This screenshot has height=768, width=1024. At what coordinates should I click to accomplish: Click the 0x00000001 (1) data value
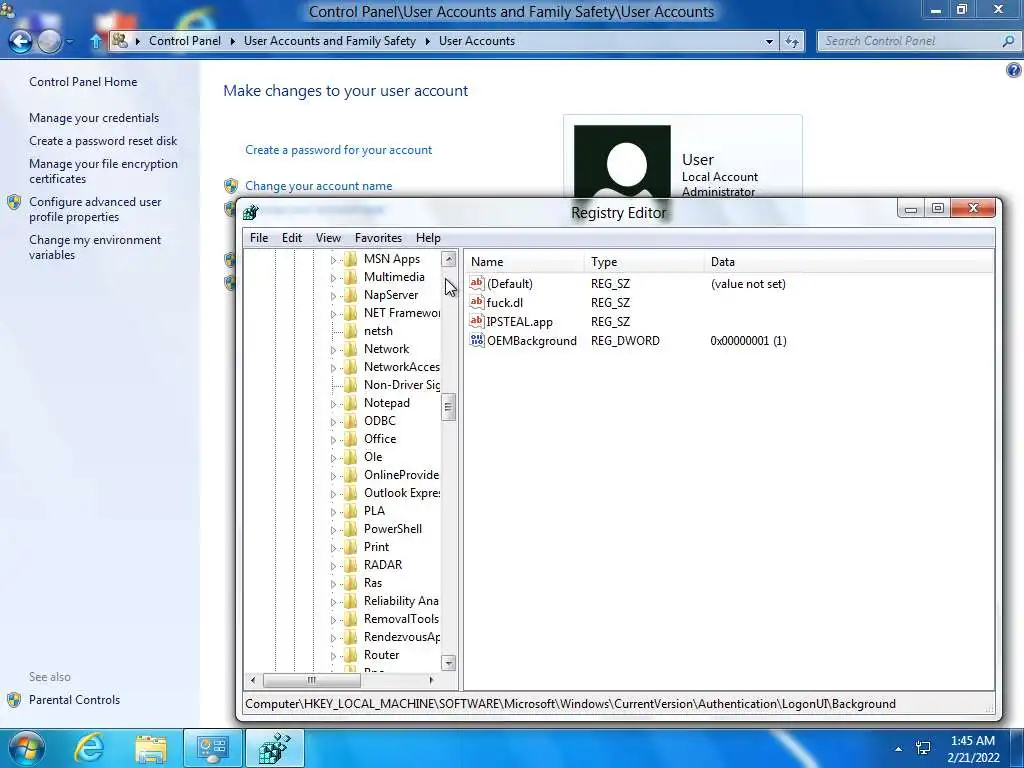click(748, 340)
